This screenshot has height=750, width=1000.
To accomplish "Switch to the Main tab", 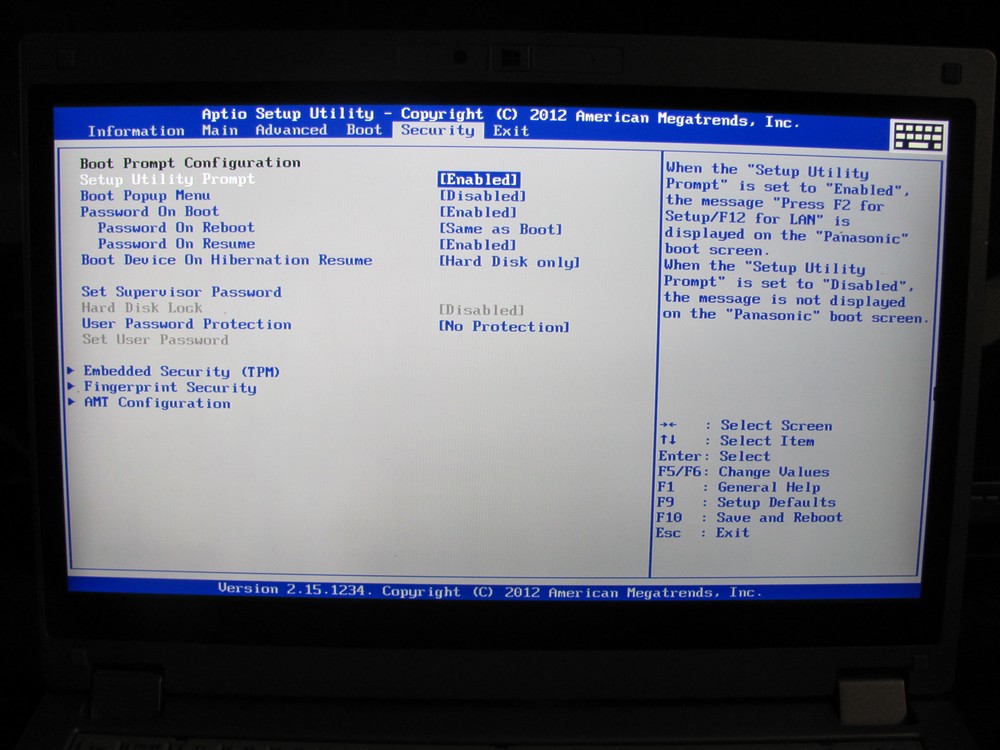I will click(x=220, y=130).
